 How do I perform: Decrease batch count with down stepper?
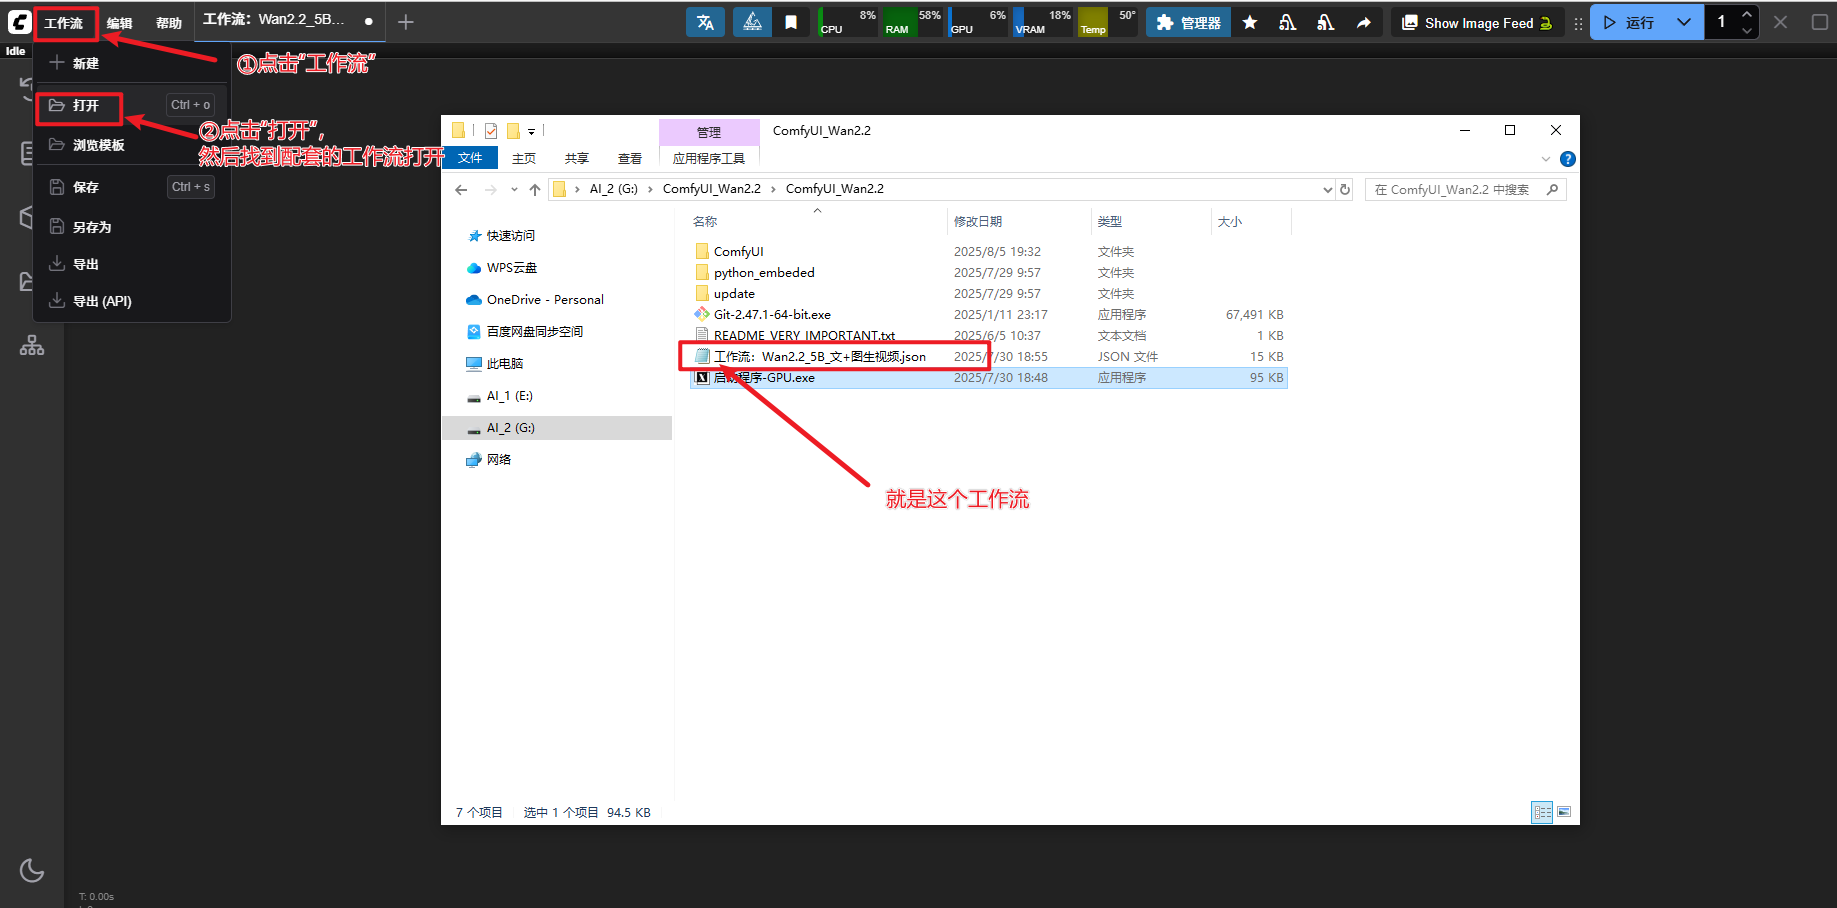point(1746,31)
